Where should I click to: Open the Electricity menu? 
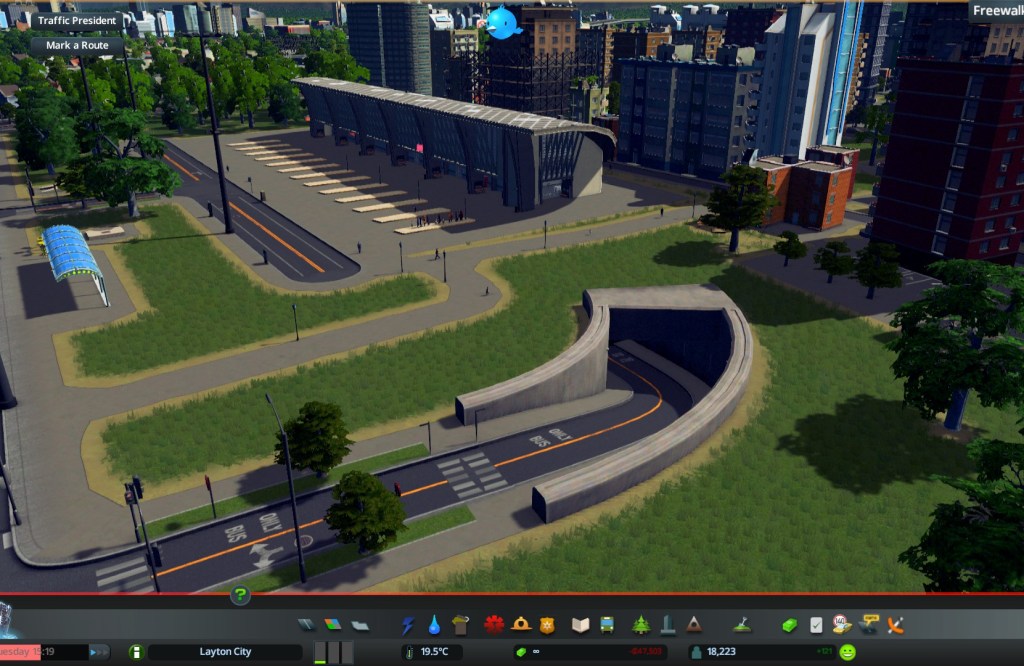pos(408,625)
